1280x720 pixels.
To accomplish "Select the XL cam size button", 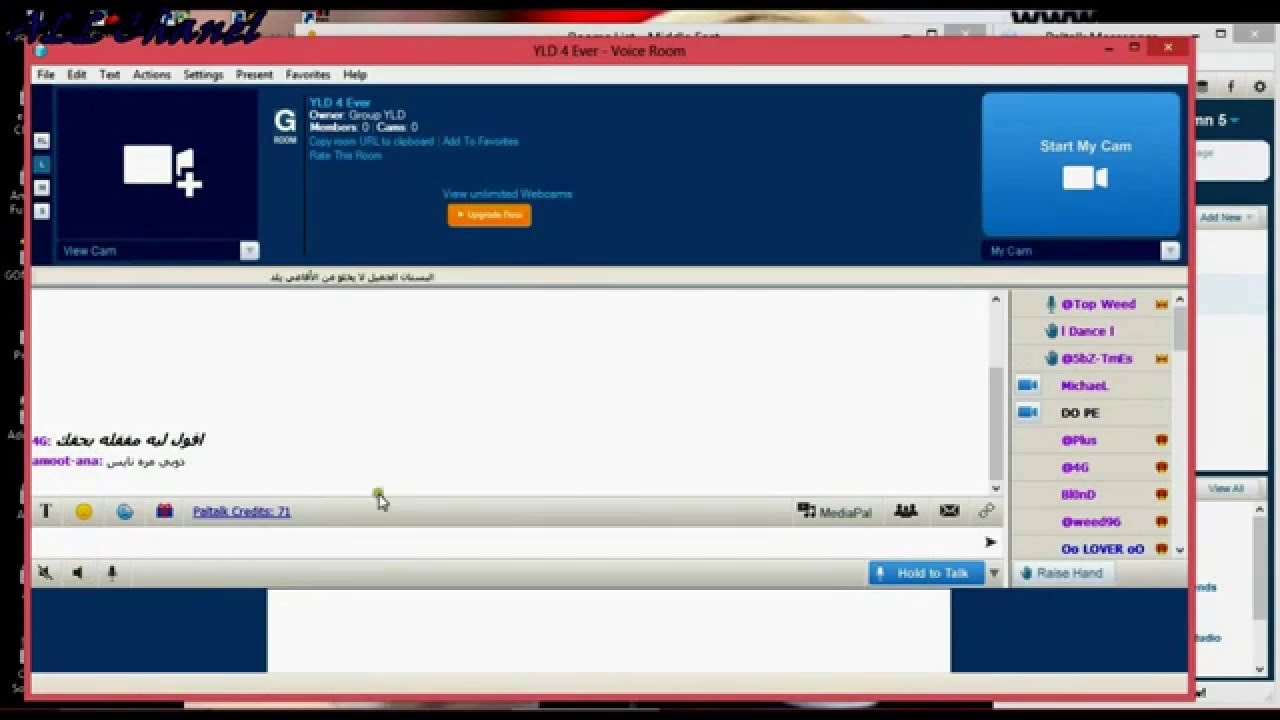I will pos(42,141).
